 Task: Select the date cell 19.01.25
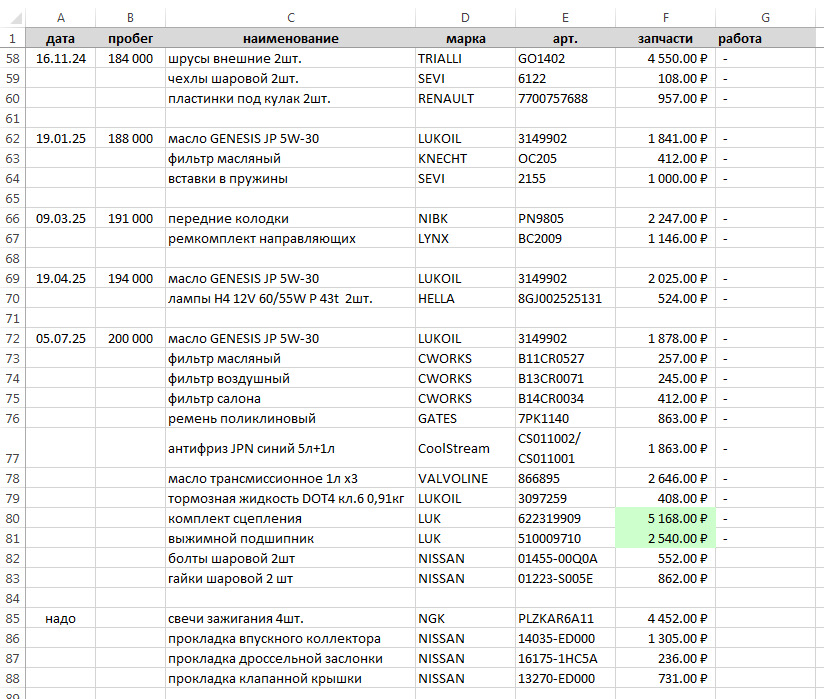60,138
